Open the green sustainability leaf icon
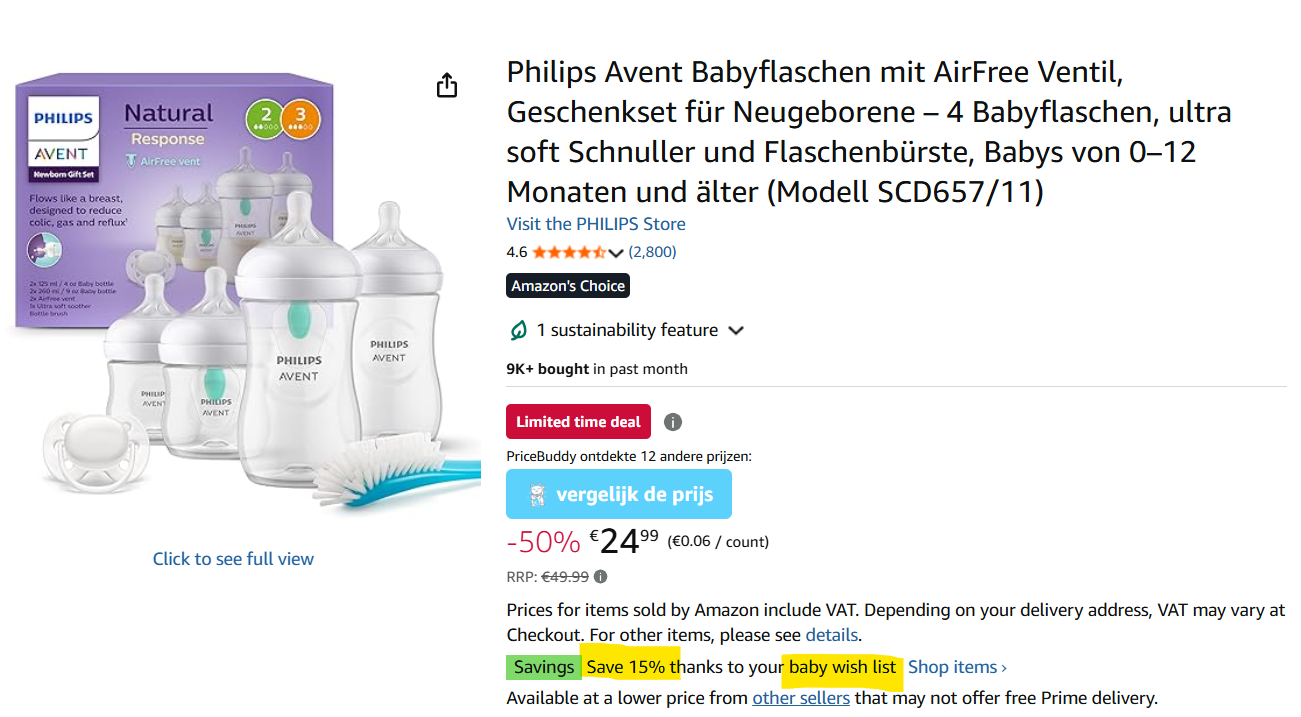This screenshot has height=717, width=1301. [519, 329]
